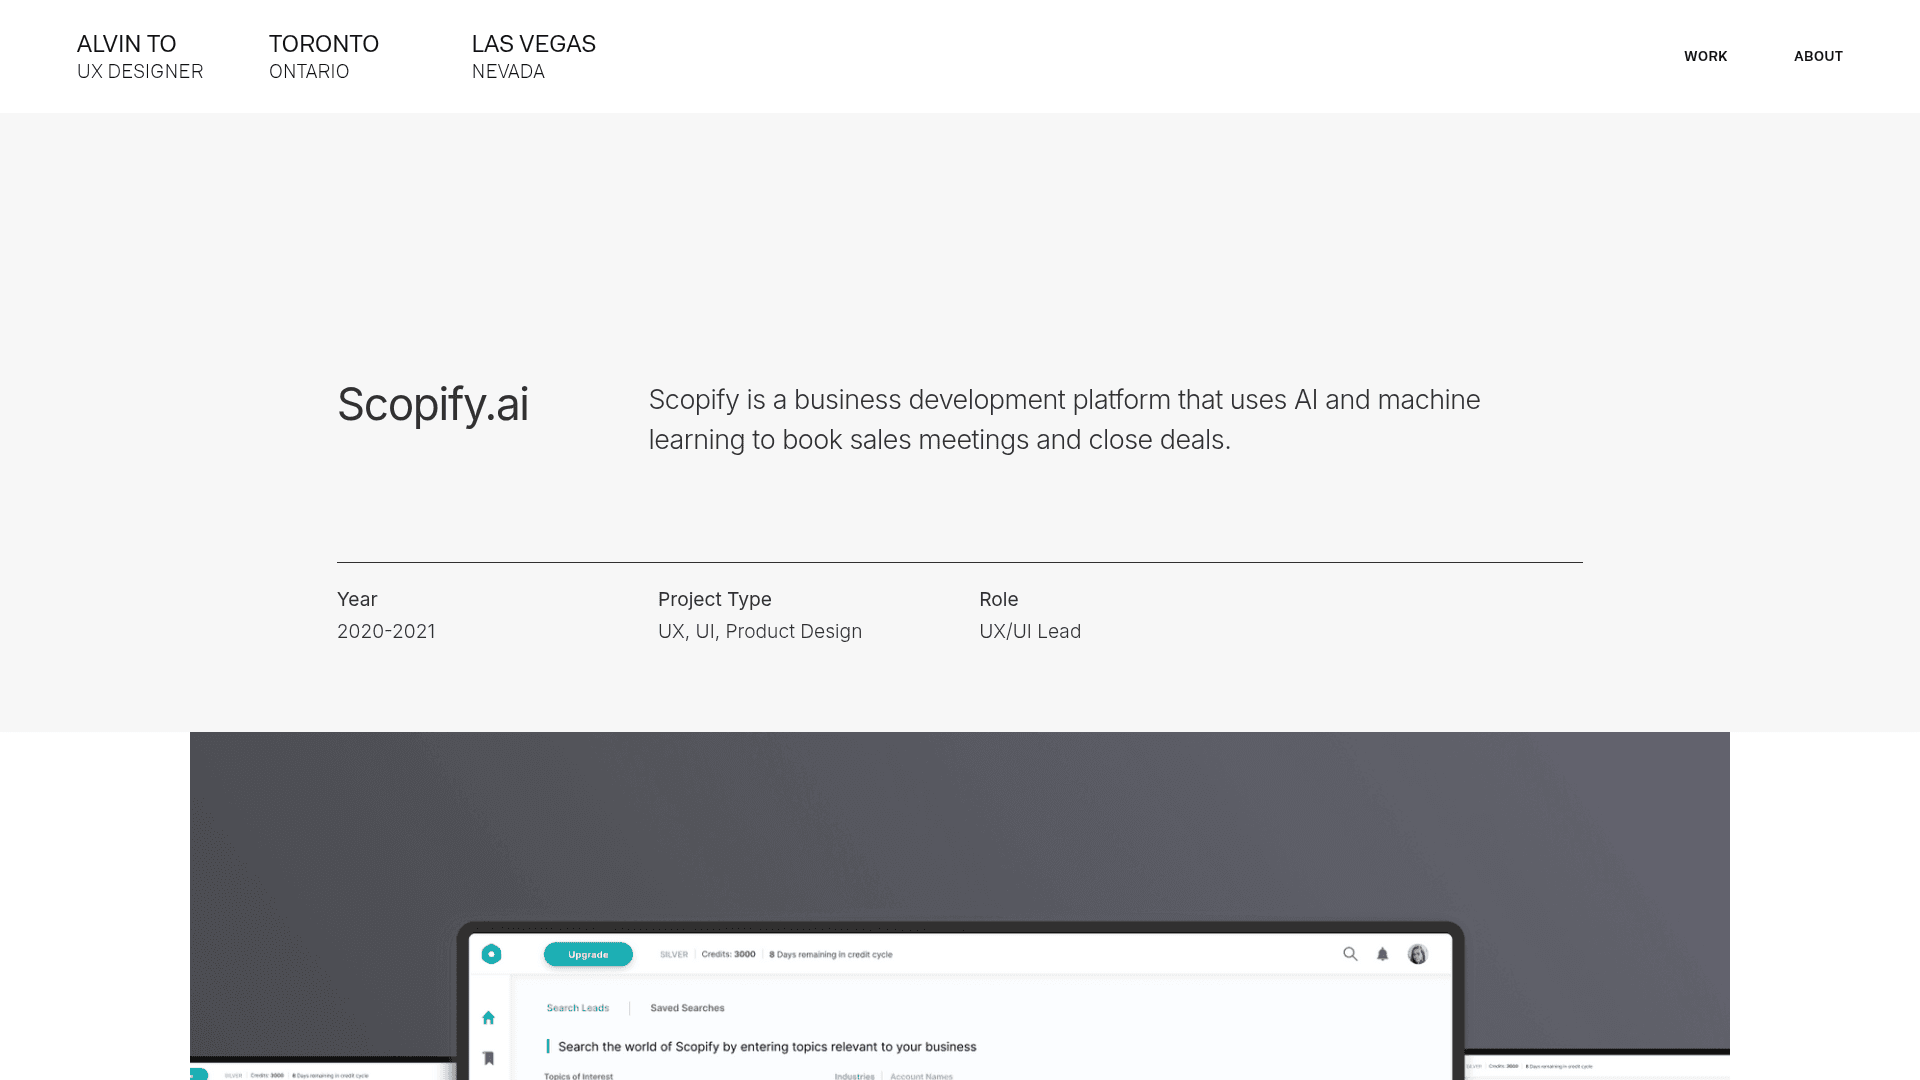
Task: Click the Scopify description paragraph
Action: pyautogui.click(x=1064, y=420)
